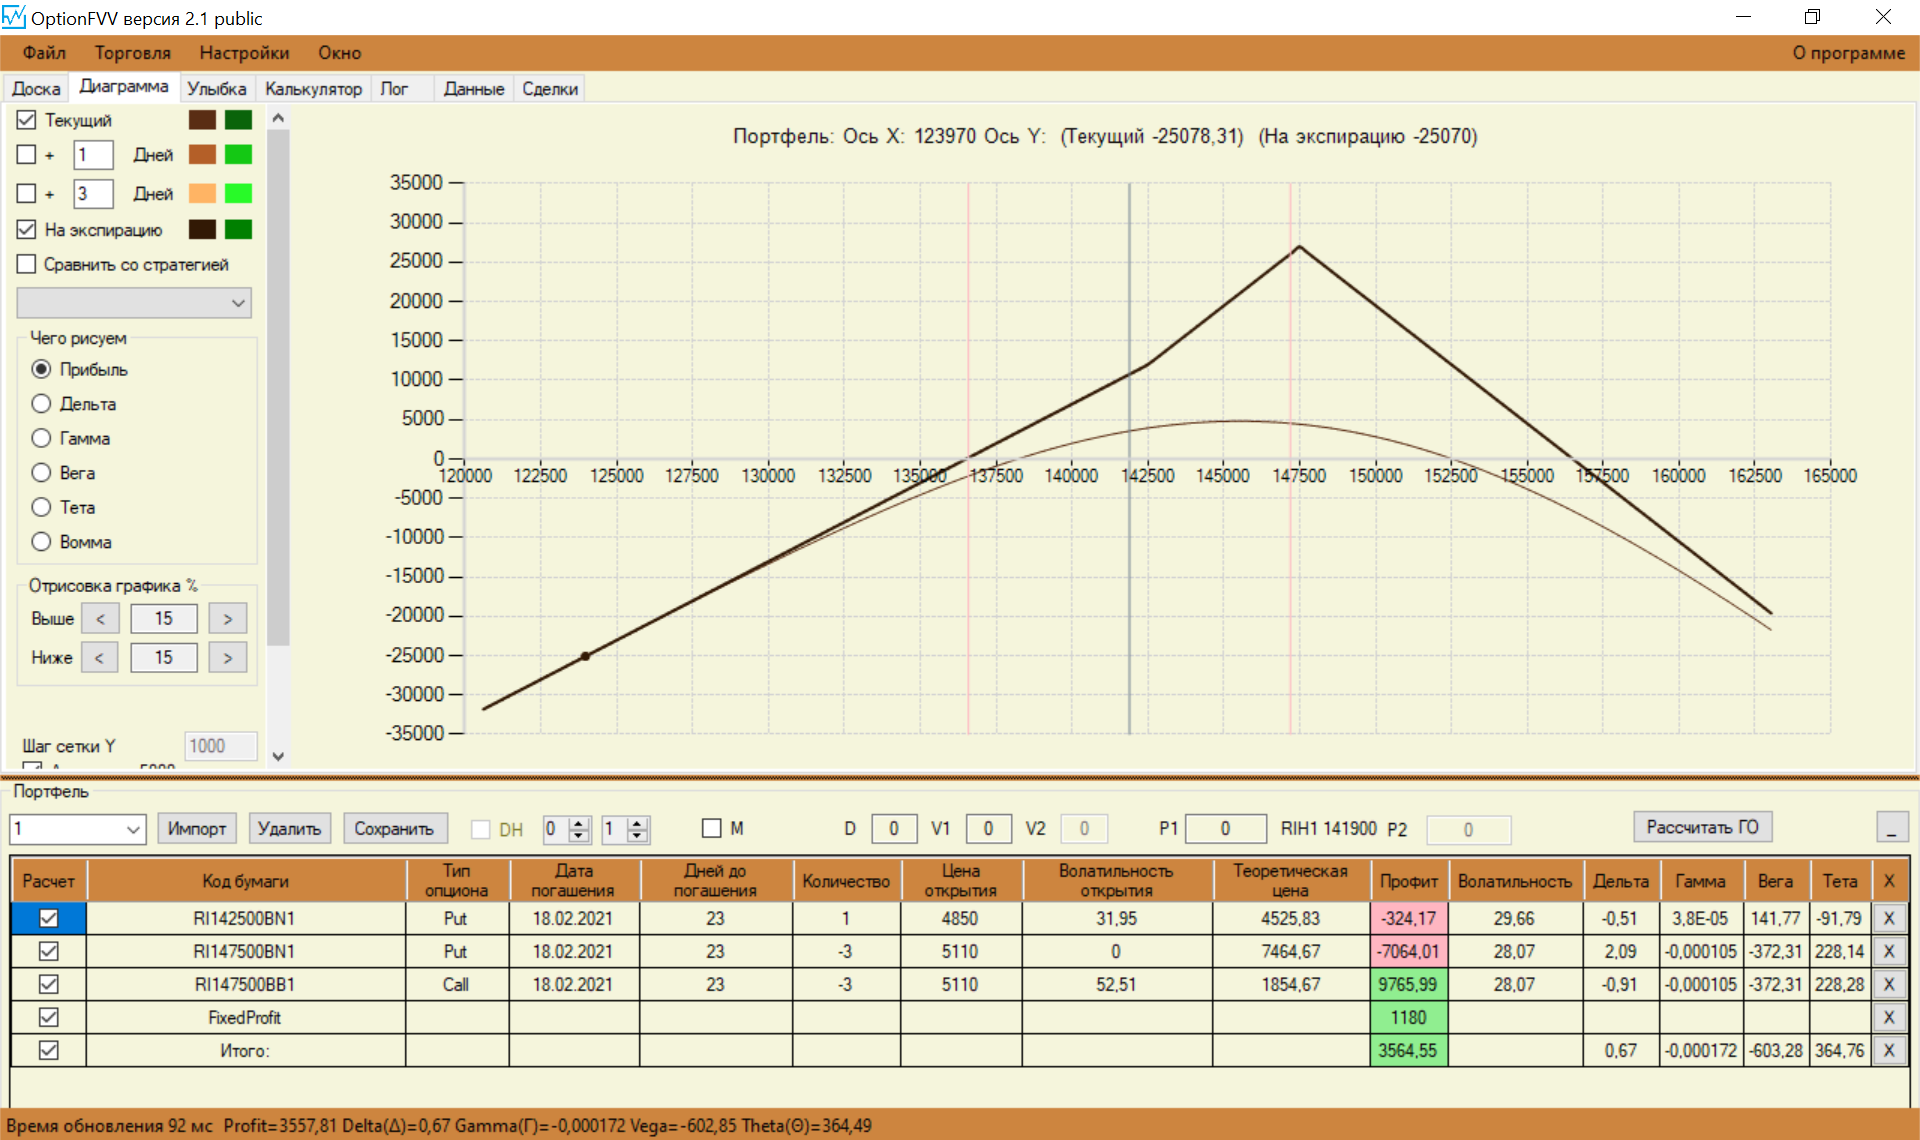Expand the portfolio number combo box

point(133,829)
